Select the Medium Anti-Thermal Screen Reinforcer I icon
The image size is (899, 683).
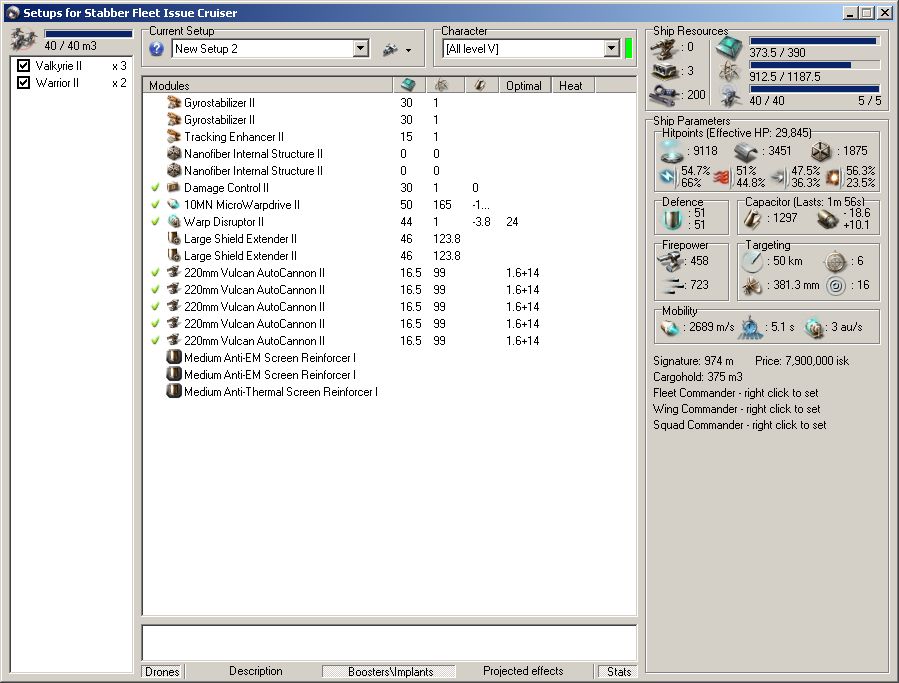pyautogui.click(x=174, y=392)
